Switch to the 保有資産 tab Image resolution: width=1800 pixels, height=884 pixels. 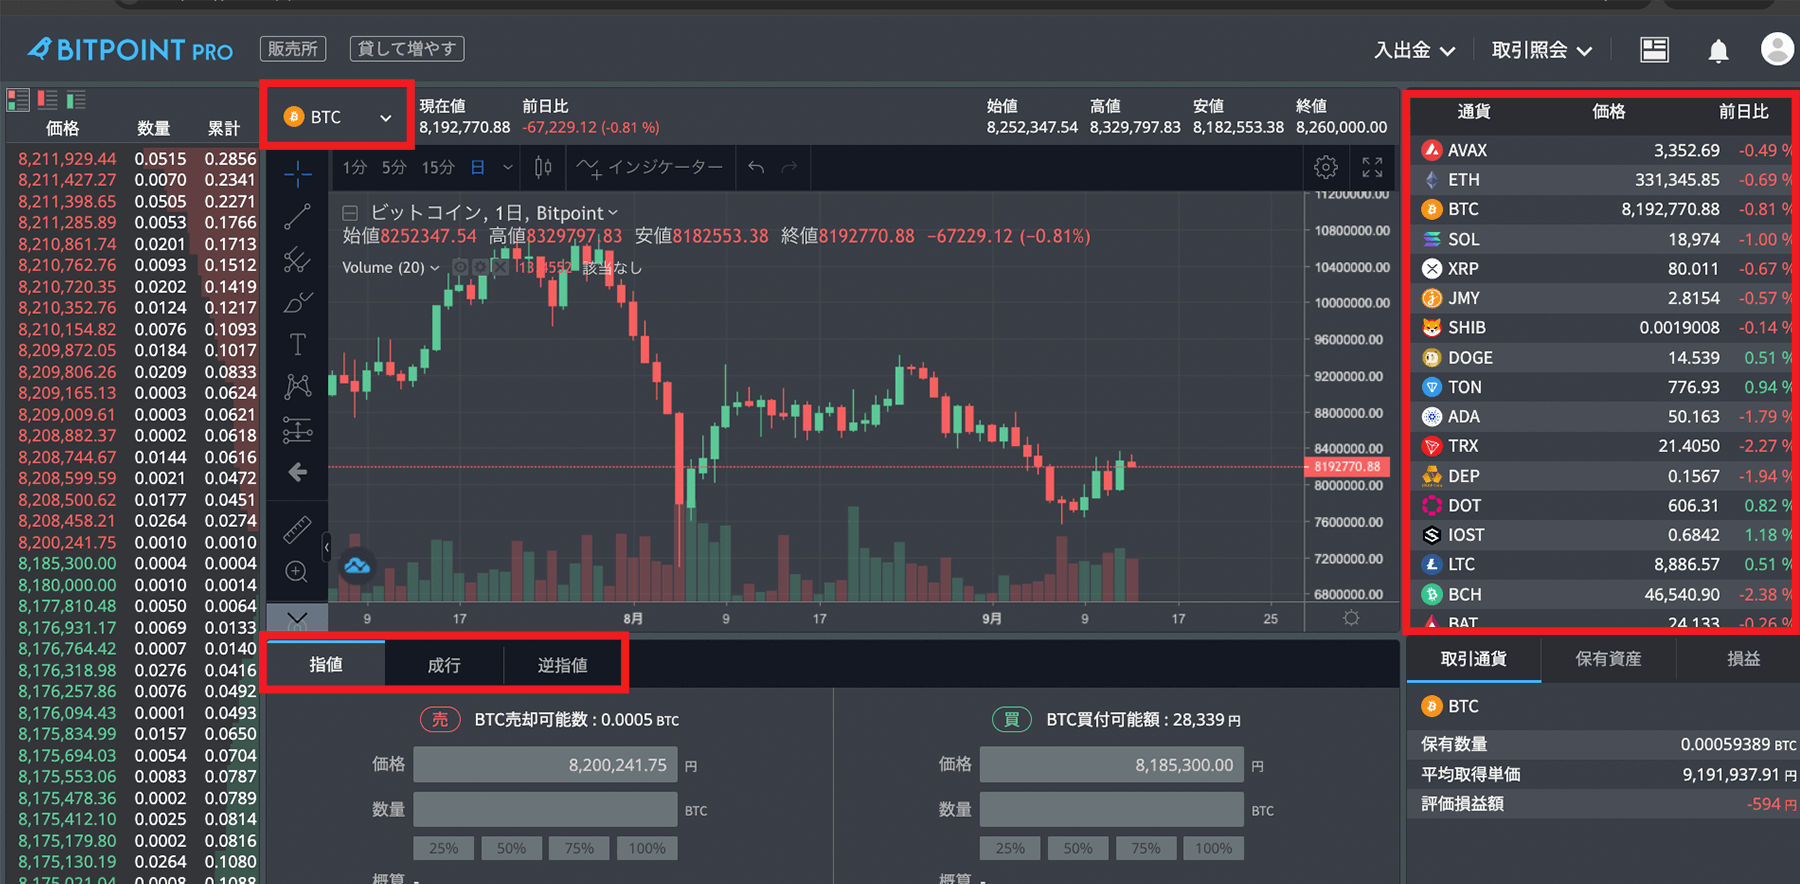1608,659
